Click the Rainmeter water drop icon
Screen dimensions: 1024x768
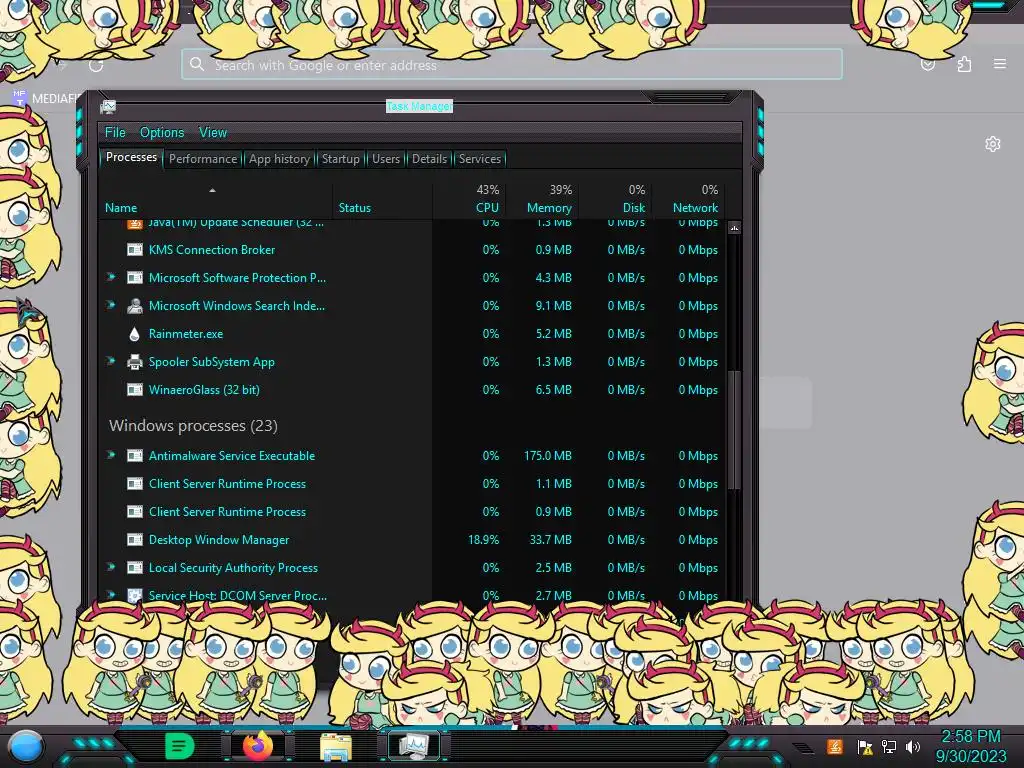[x=135, y=334]
